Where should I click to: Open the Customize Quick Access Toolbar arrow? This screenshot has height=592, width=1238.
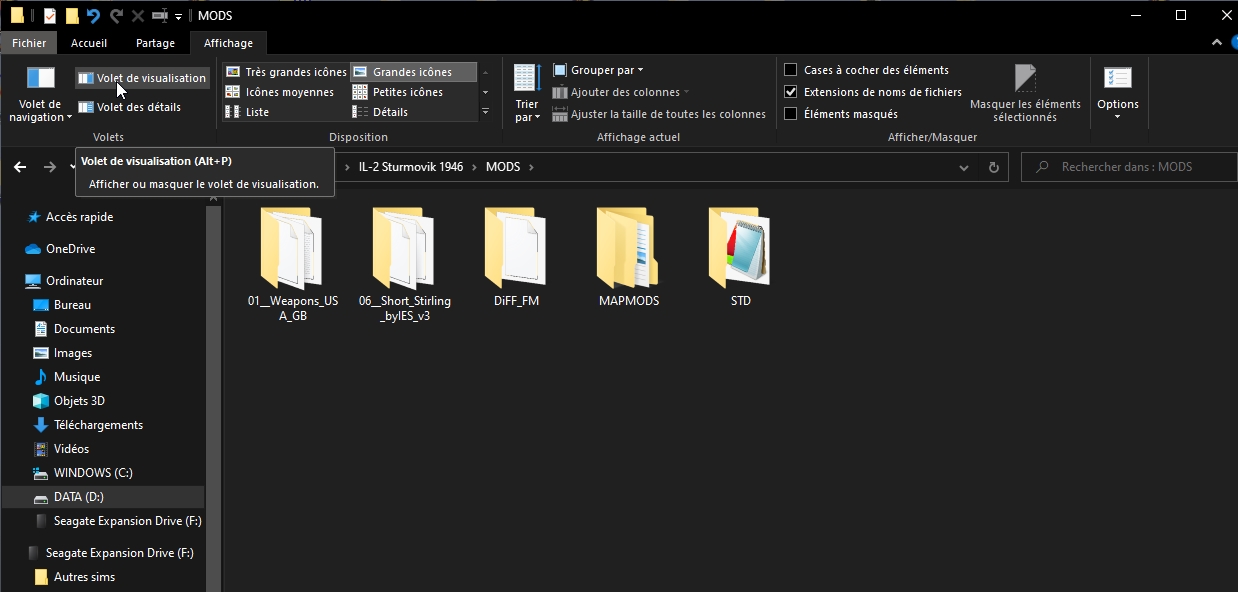pos(178,17)
